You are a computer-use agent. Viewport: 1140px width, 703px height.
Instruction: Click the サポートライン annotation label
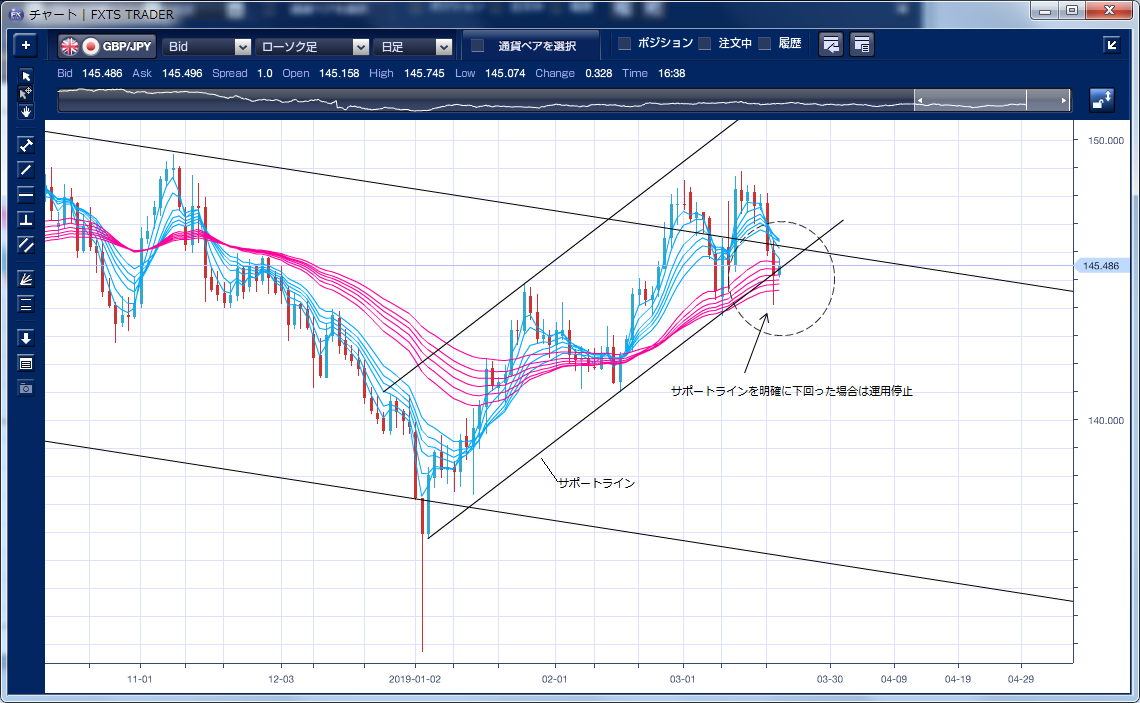tap(596, 483)
